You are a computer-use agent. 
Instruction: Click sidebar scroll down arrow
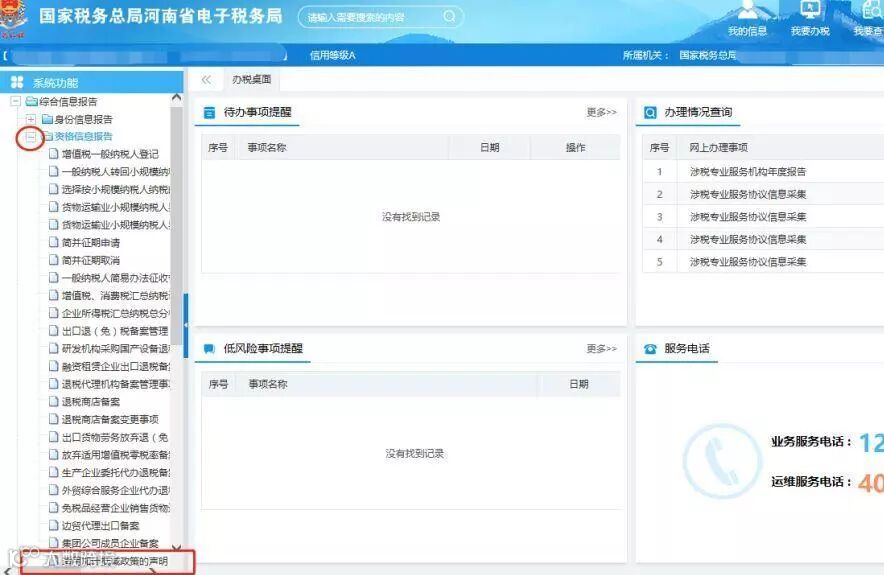point(176,547)
